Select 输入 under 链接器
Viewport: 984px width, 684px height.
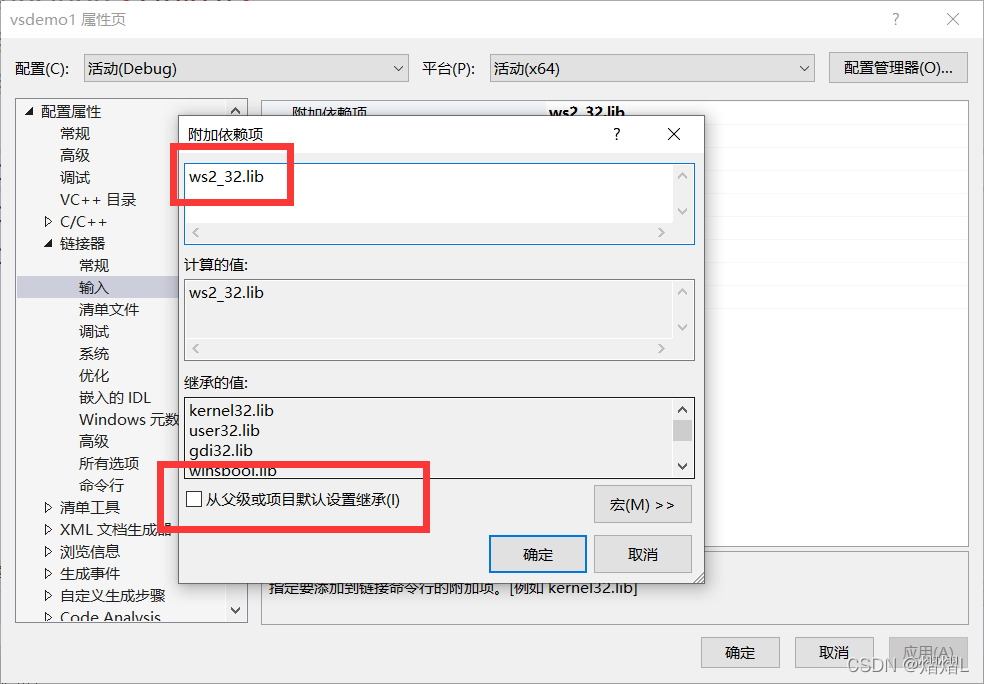[94, 287]
